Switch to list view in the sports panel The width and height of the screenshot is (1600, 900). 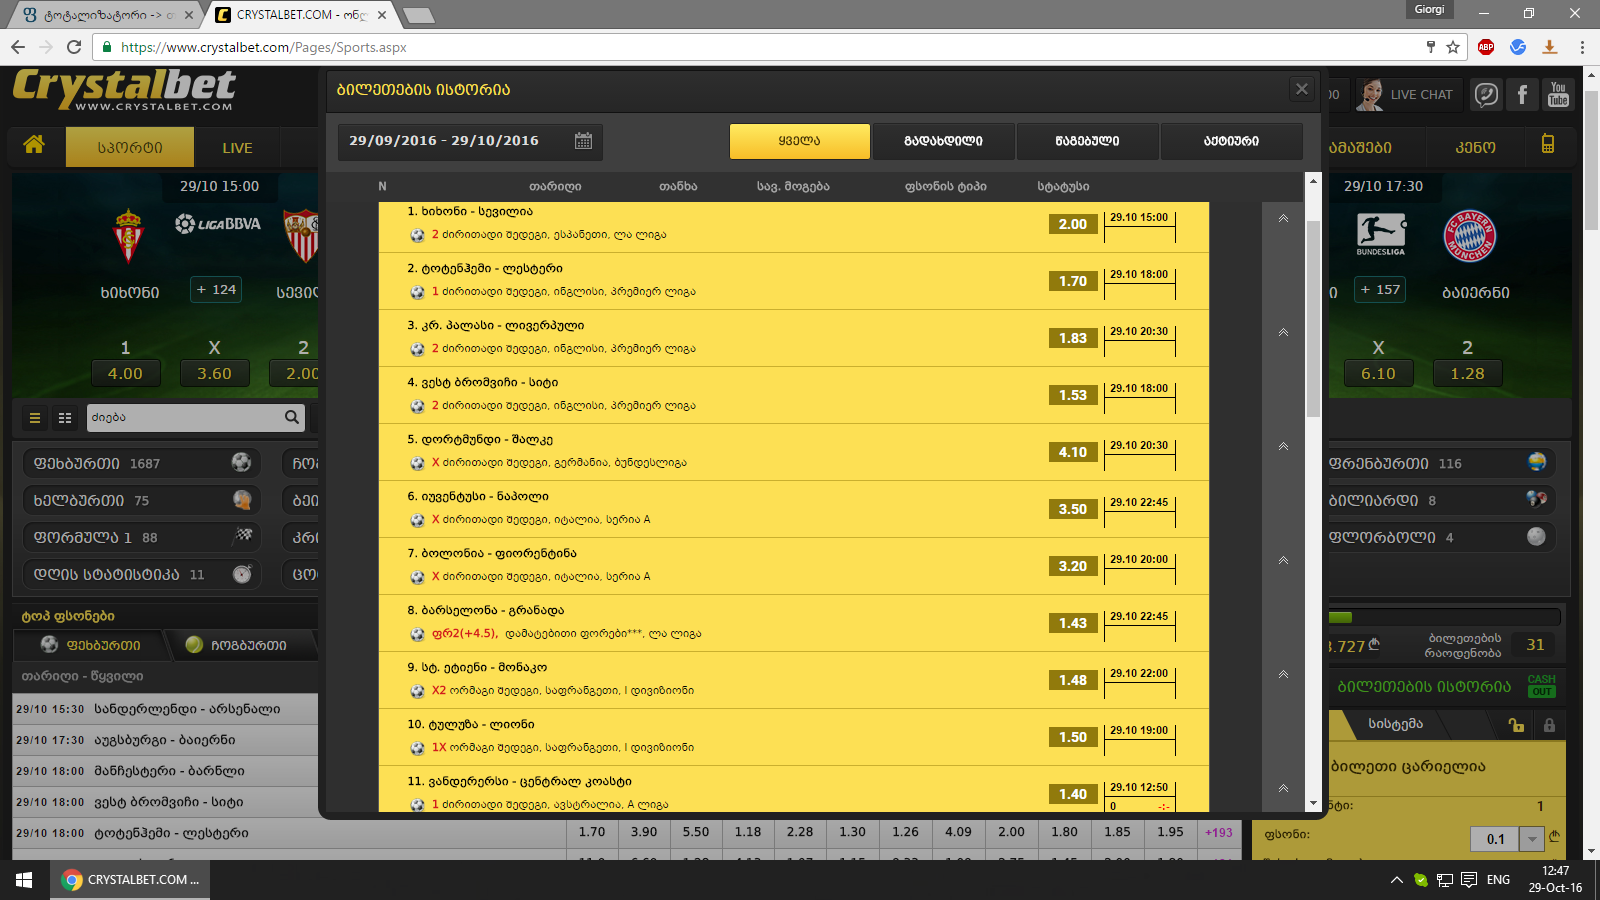[x=35, y=418]
